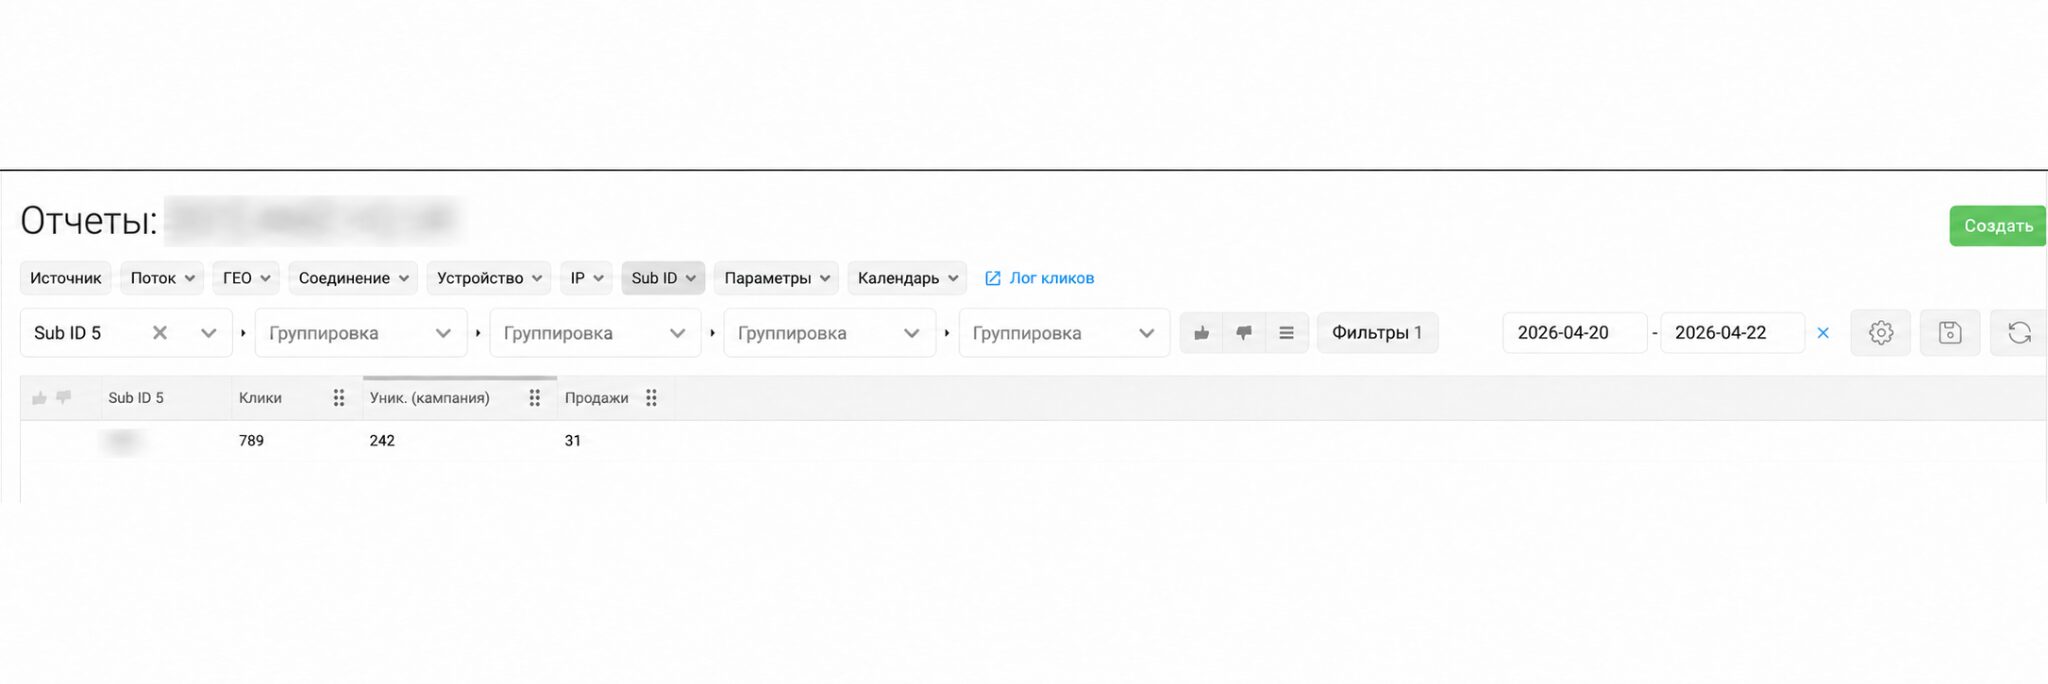Clear the date range with blue X
This screenshot has height=684, width=2048.
pos(1823,333)
